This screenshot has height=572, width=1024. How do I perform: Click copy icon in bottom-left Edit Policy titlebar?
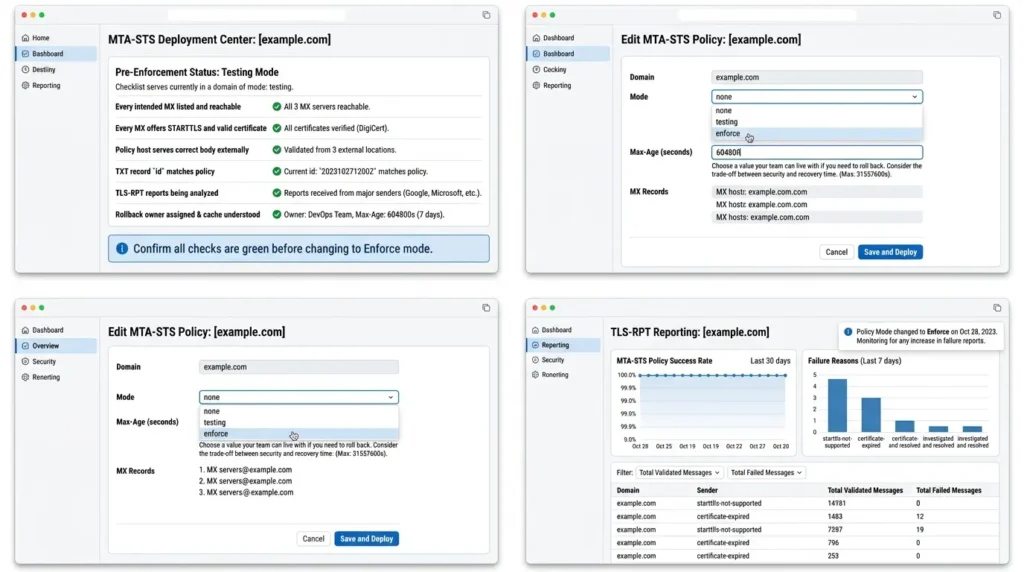[x=487, y=308]
